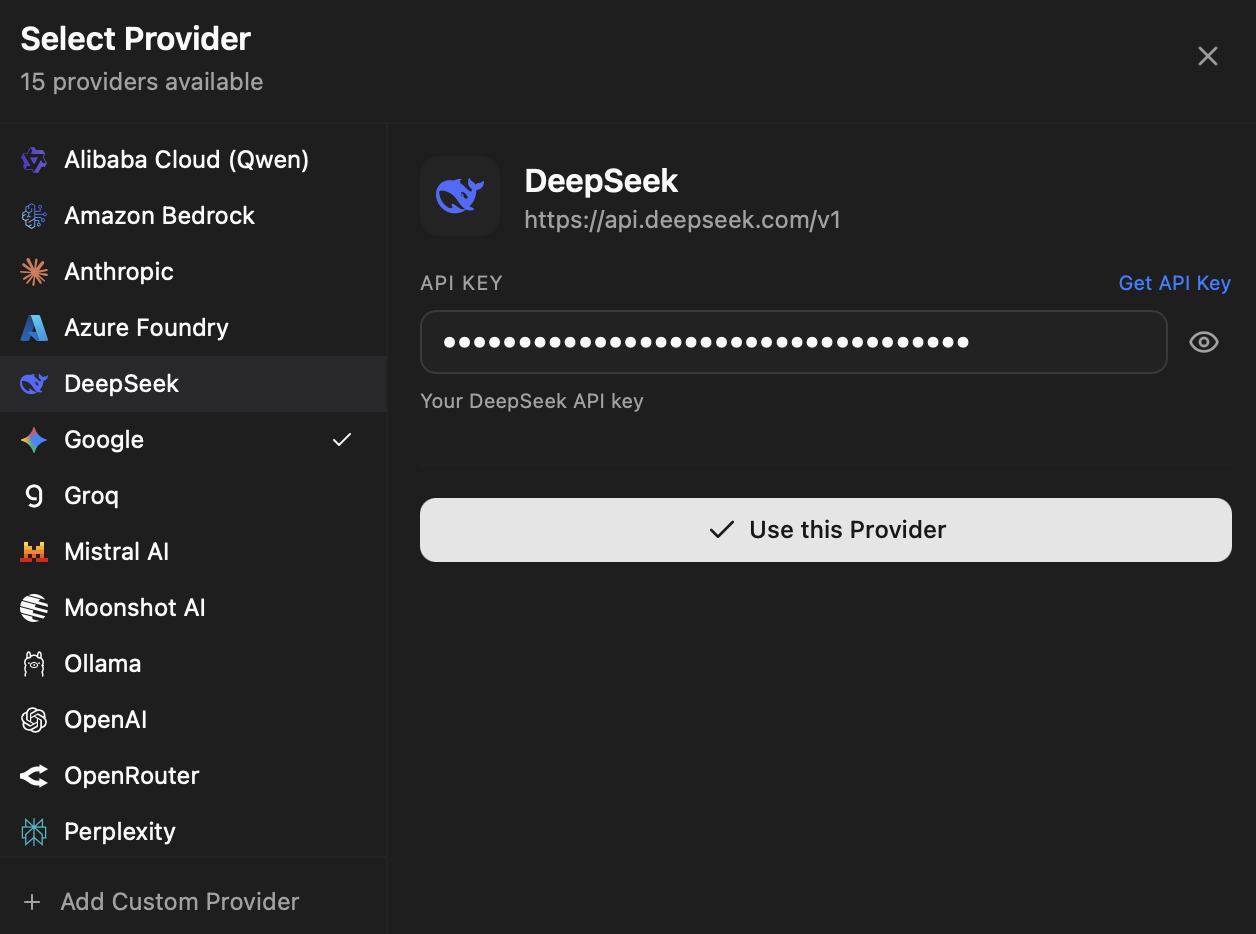This screenshot has width=1256, height=934.
Task: Select Moonshot AI provider
Action: click(x=193, y=608)
